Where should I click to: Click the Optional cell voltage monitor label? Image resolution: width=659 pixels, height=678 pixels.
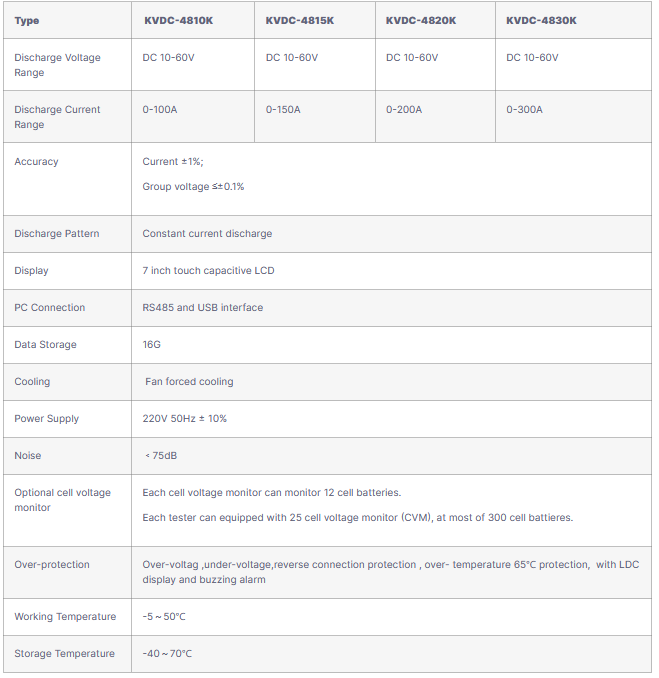pyautogui.click(x=62, y=500)
